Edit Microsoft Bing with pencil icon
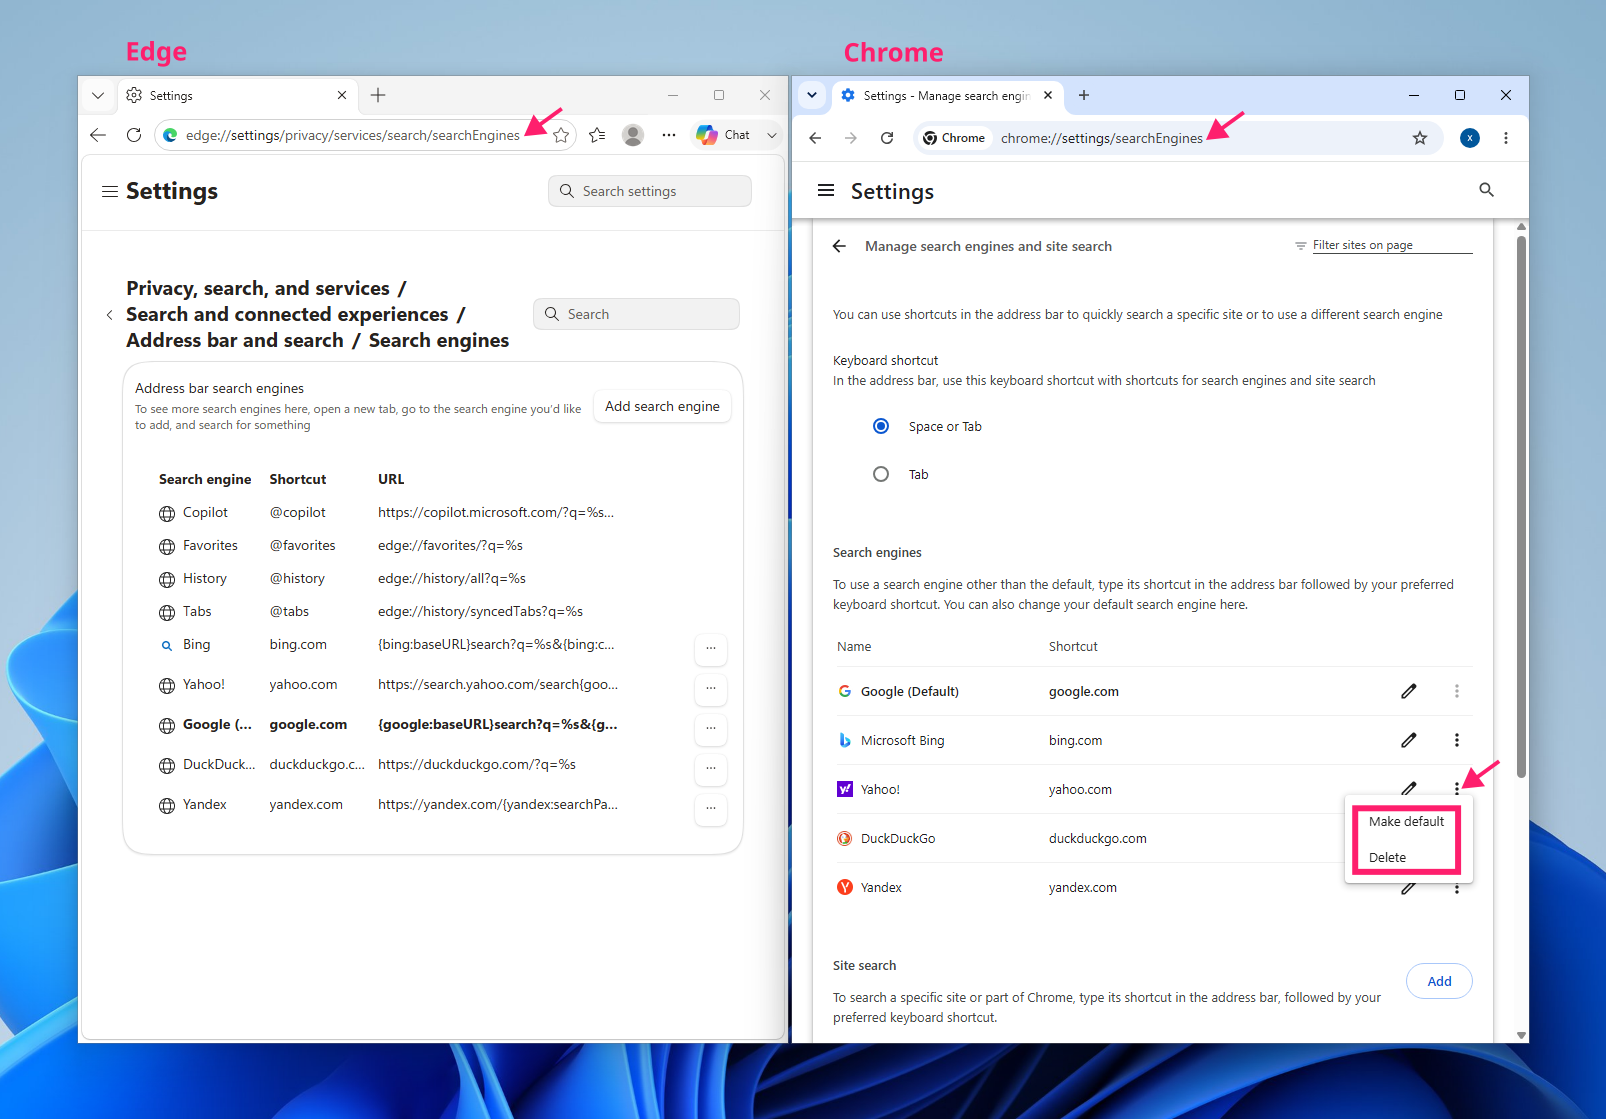 click(x=1409, y=740)
